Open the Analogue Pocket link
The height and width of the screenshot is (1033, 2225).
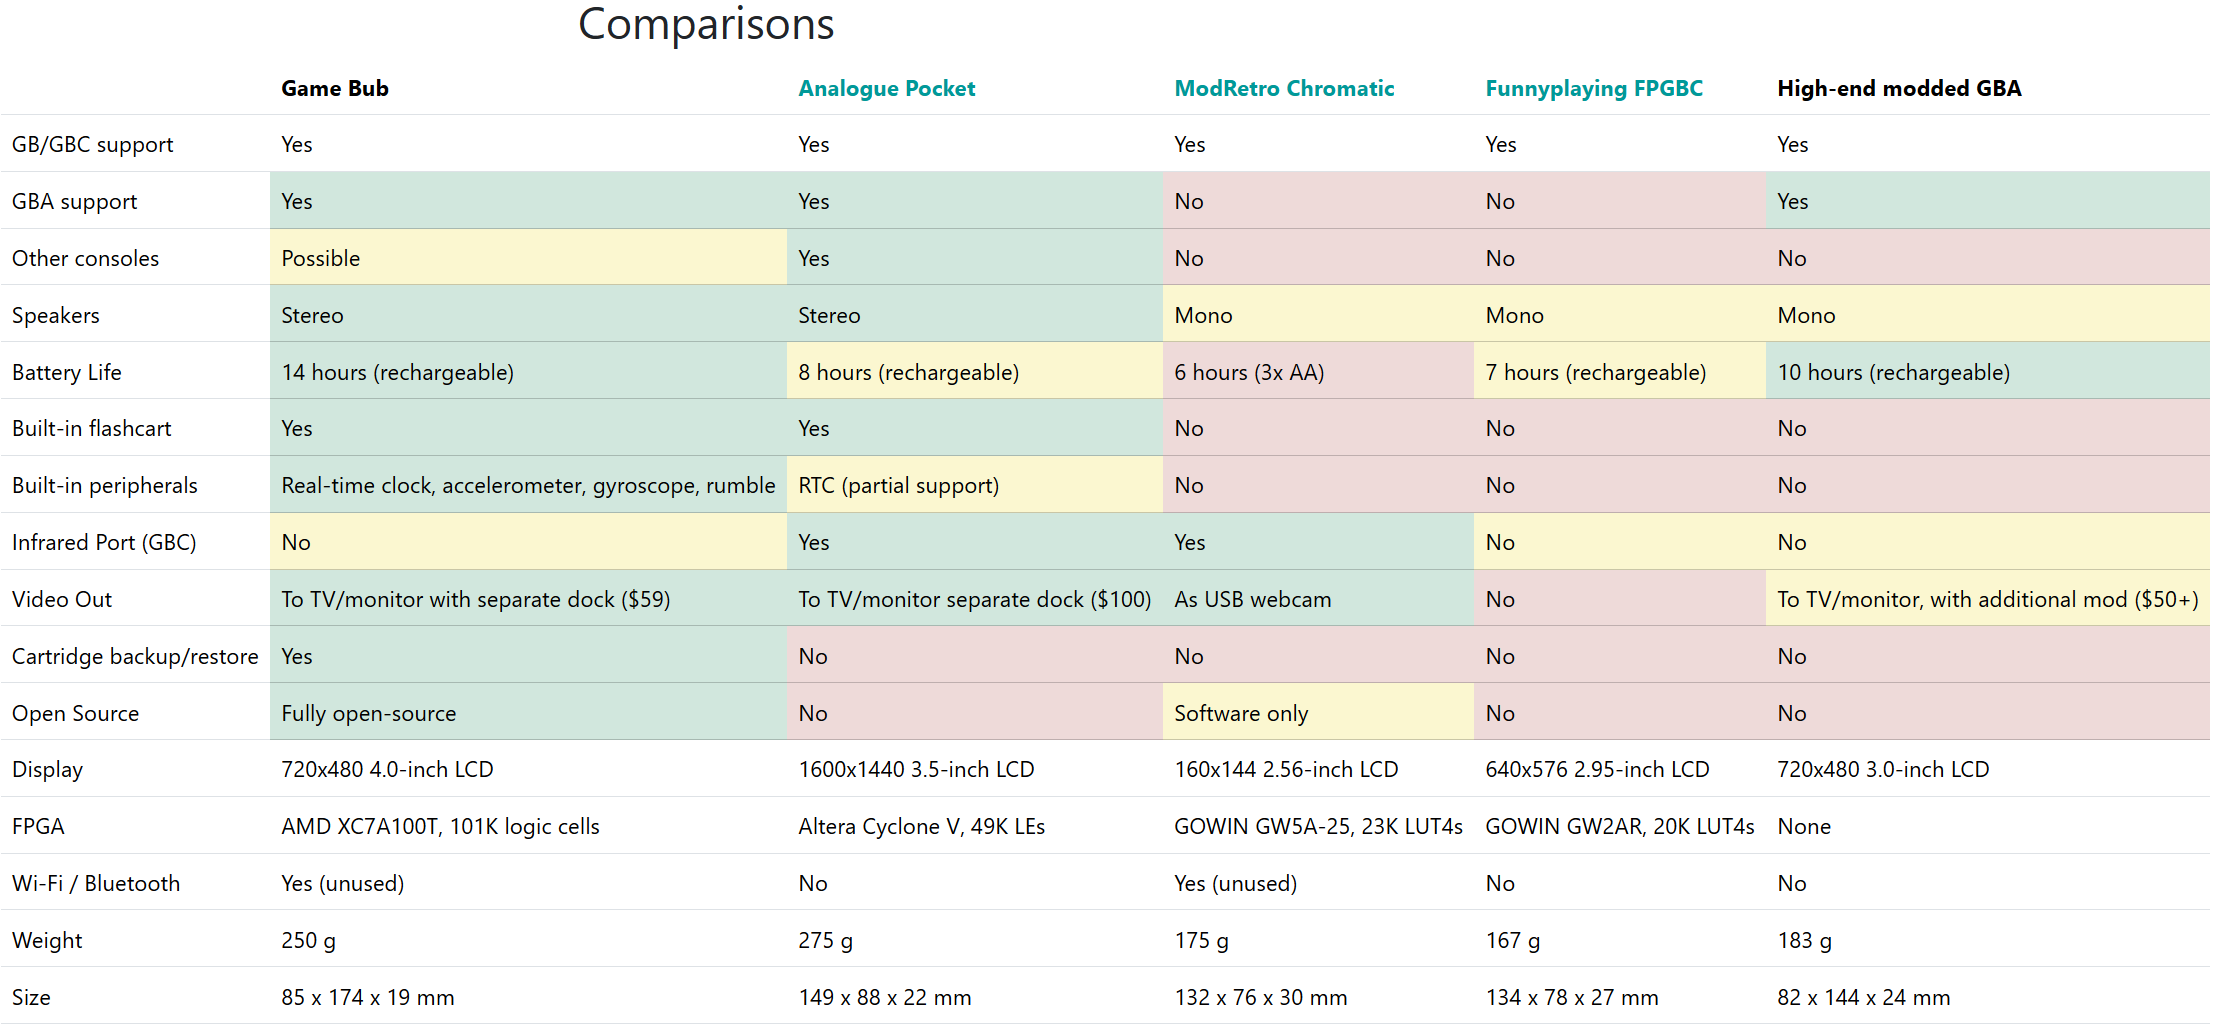click(886, 88)
